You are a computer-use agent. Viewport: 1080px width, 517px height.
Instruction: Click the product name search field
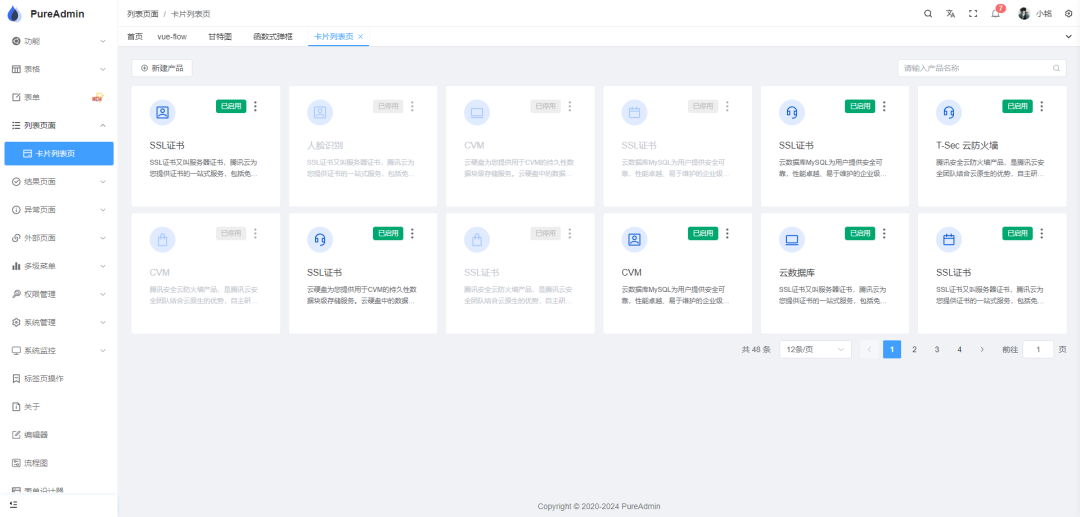coord(976,68)
